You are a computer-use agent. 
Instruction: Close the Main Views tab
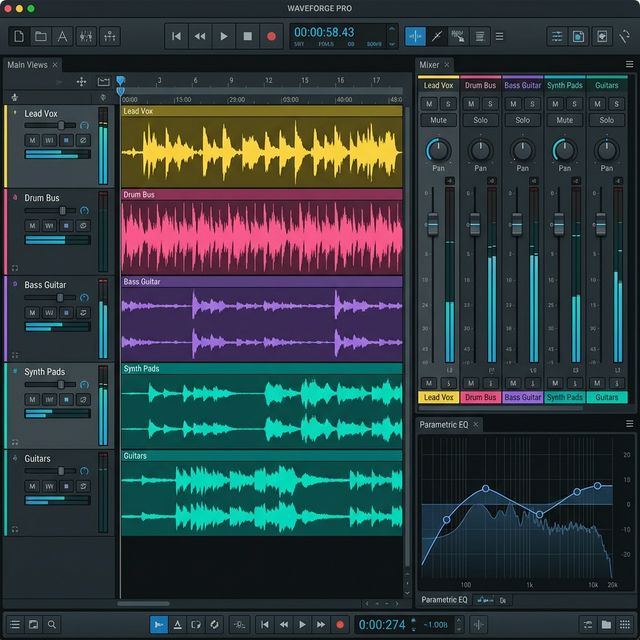[55, 65]
